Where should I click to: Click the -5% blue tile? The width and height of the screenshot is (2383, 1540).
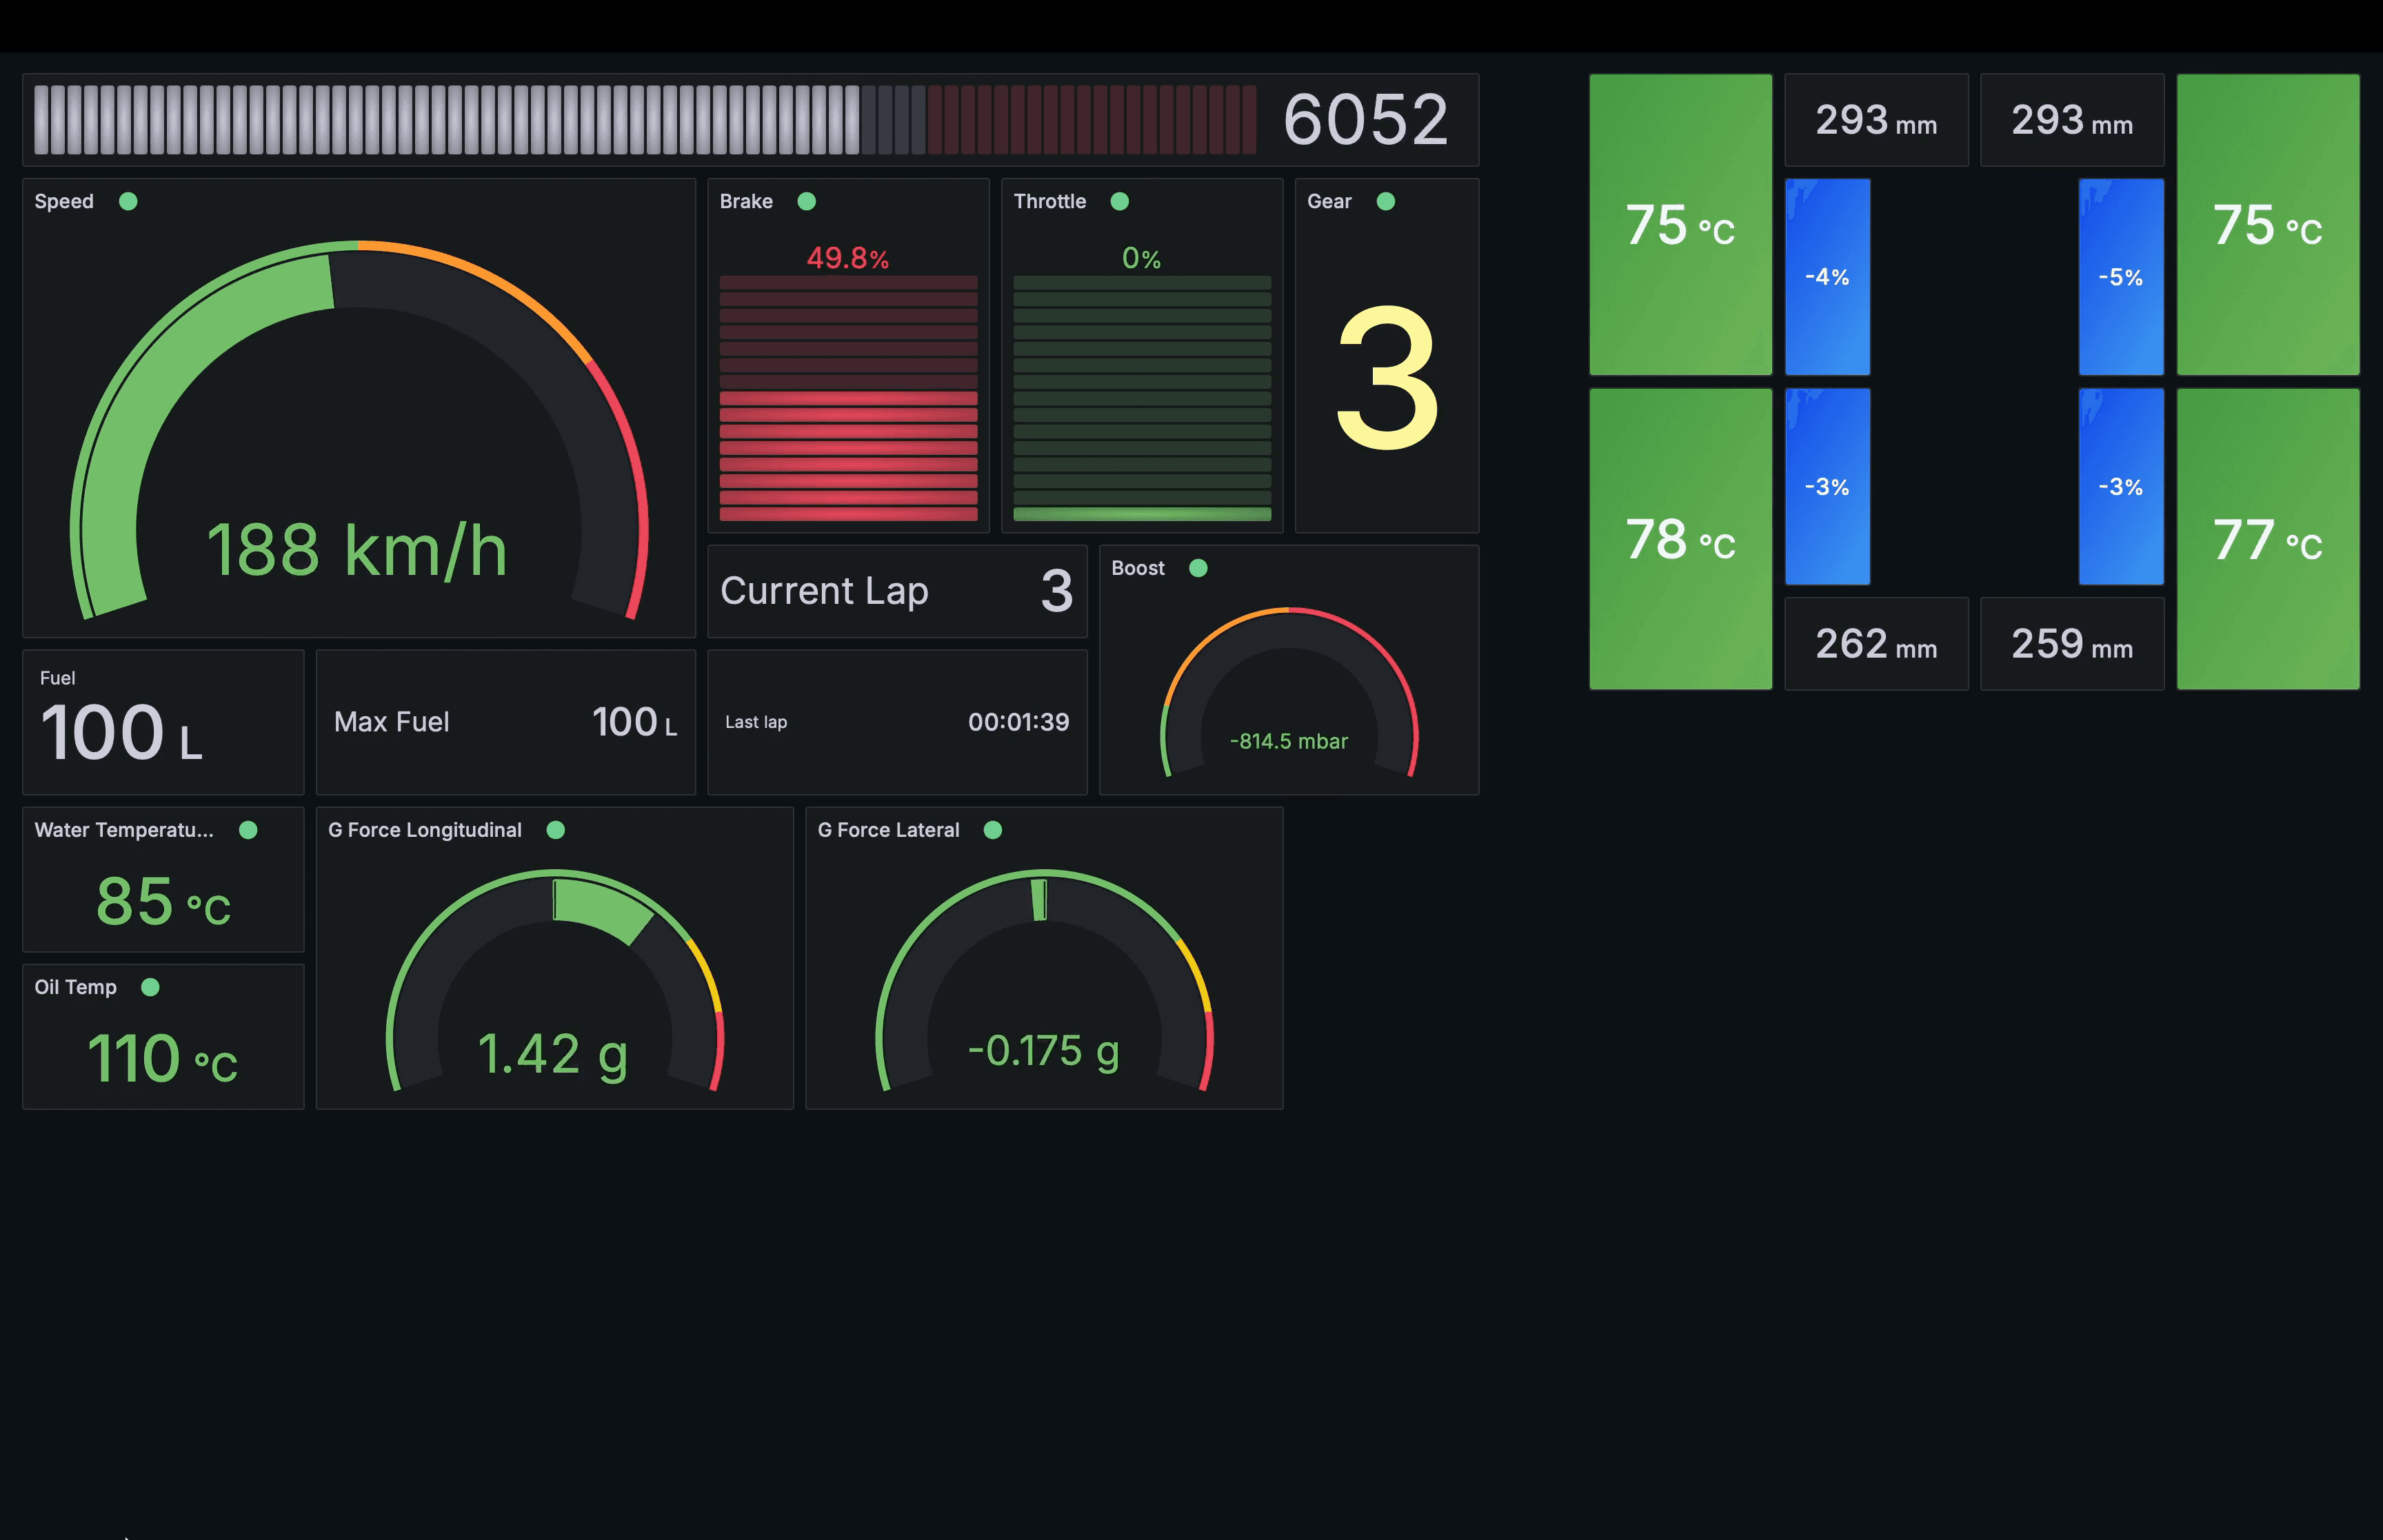tap(2121, 277)
